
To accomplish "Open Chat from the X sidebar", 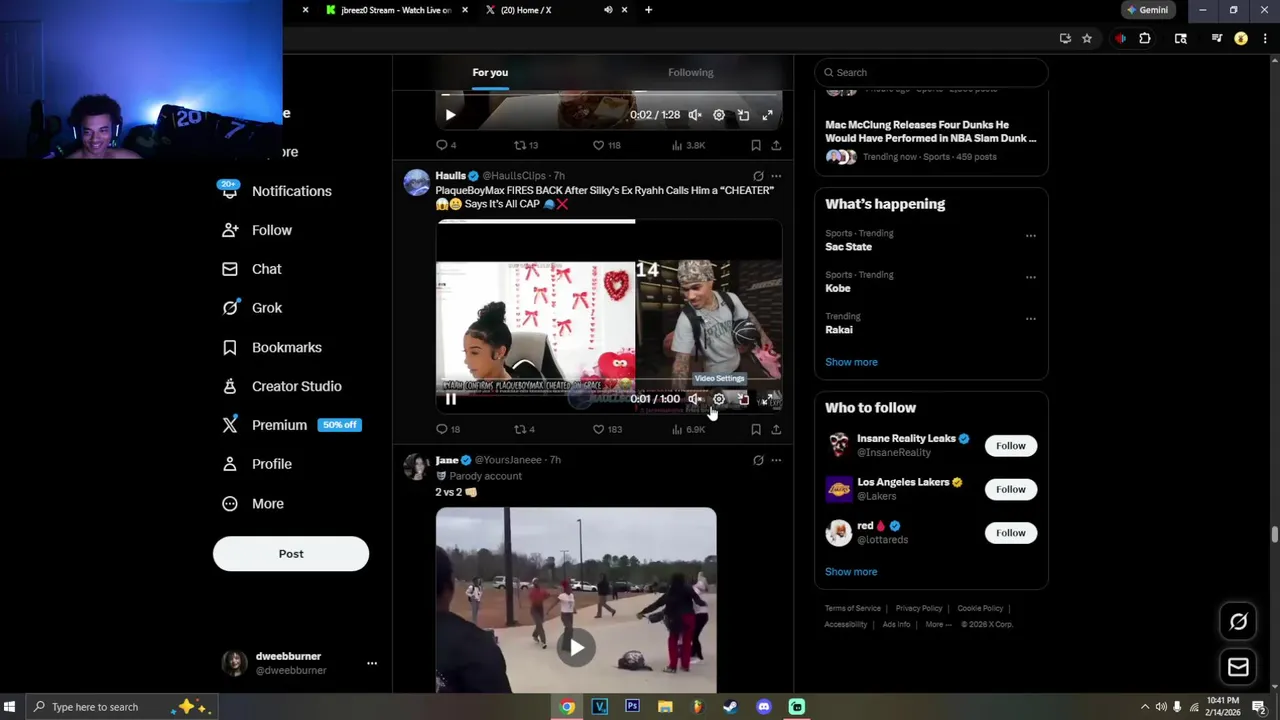I will point(252,269).
